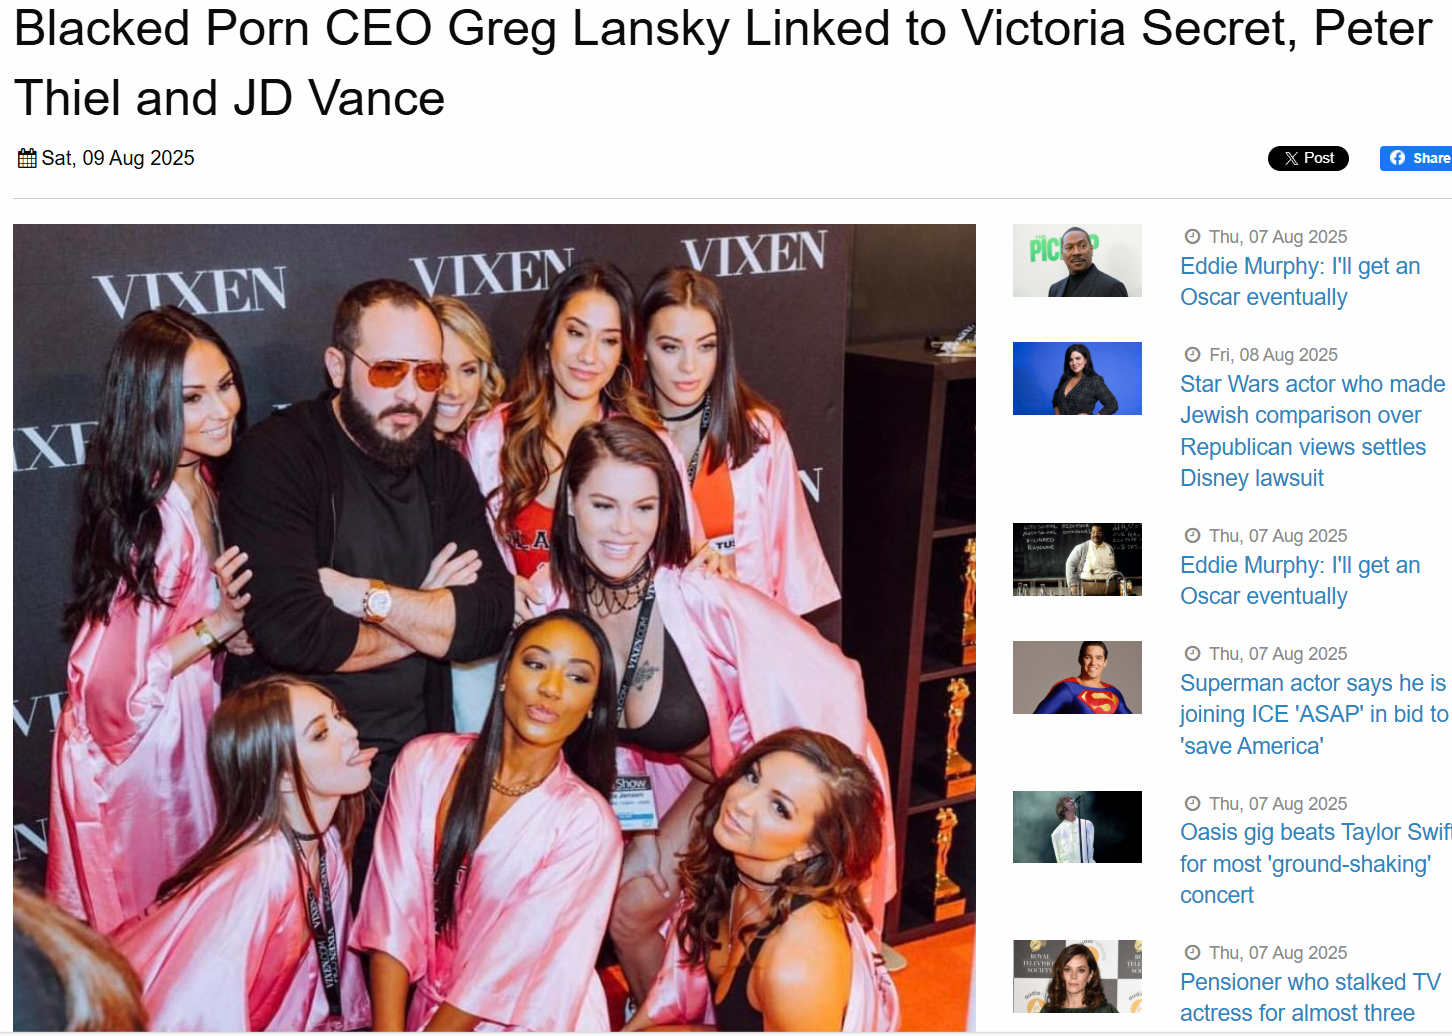Viewport: 1452px width, 1036px height.
Task: Click the article headline about Greg Lansky
Action: click(x=723, y=63)
